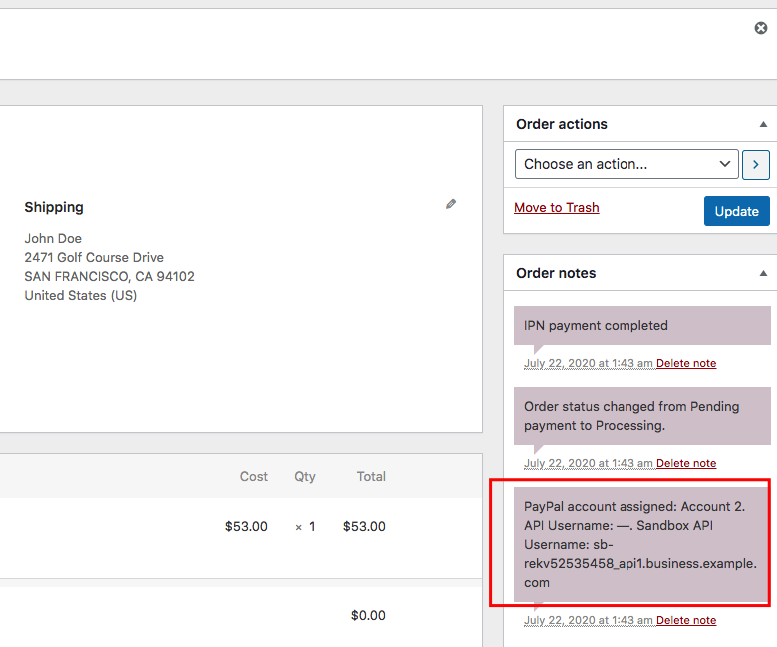The image size is (777, 647).
Task: Collapse the Order notes panel
Action: (x=763, y=273)
